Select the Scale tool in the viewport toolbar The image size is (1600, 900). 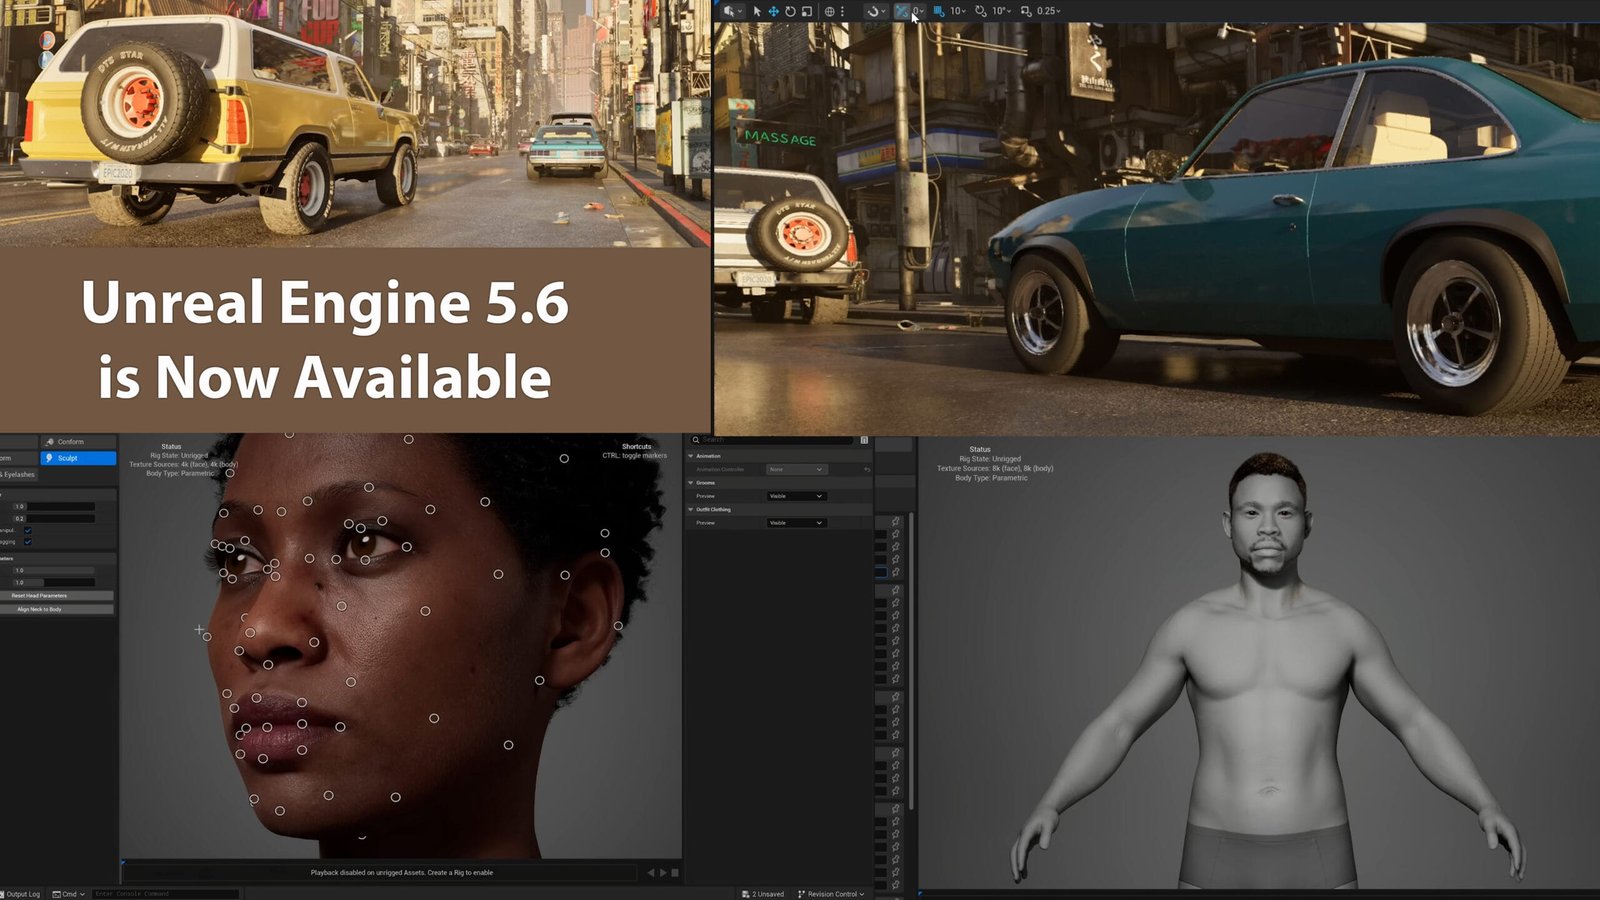(808, 12)
